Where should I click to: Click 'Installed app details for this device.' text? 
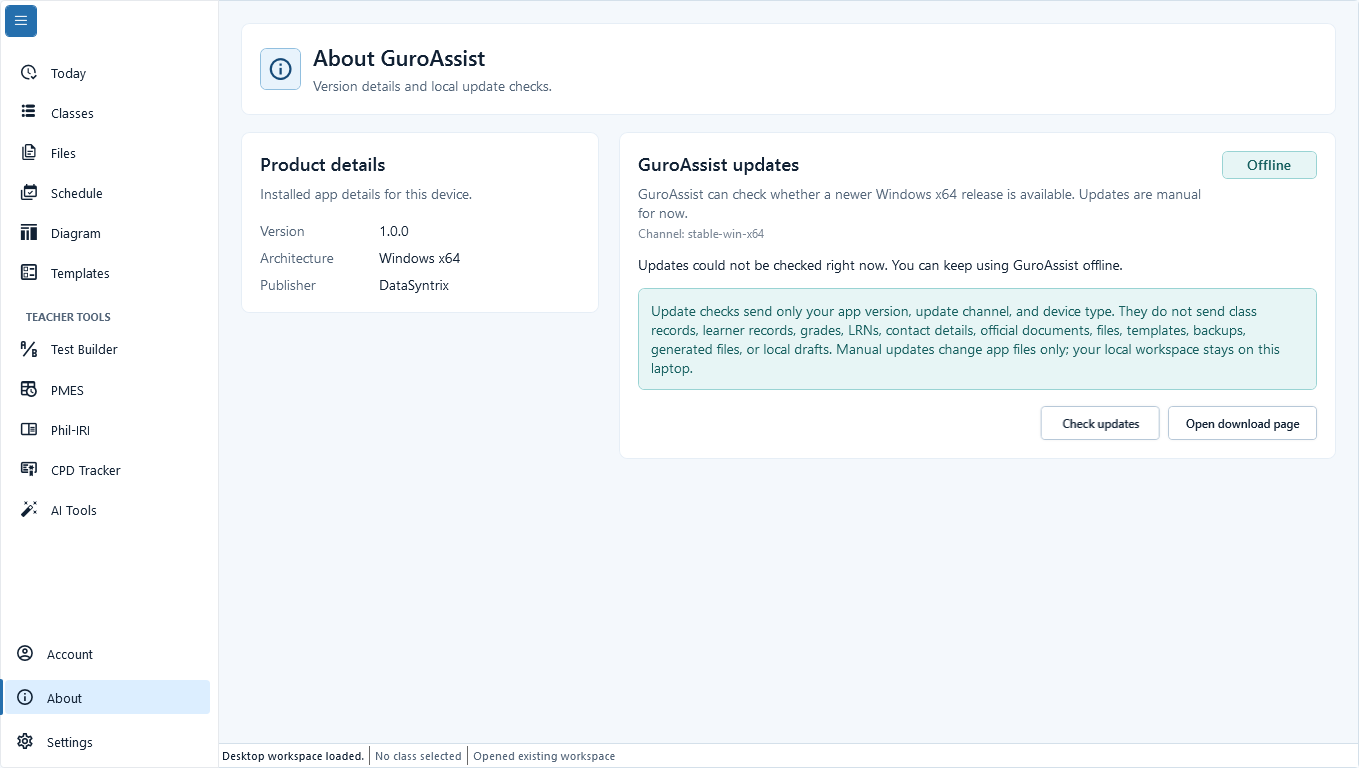(366, 194)
